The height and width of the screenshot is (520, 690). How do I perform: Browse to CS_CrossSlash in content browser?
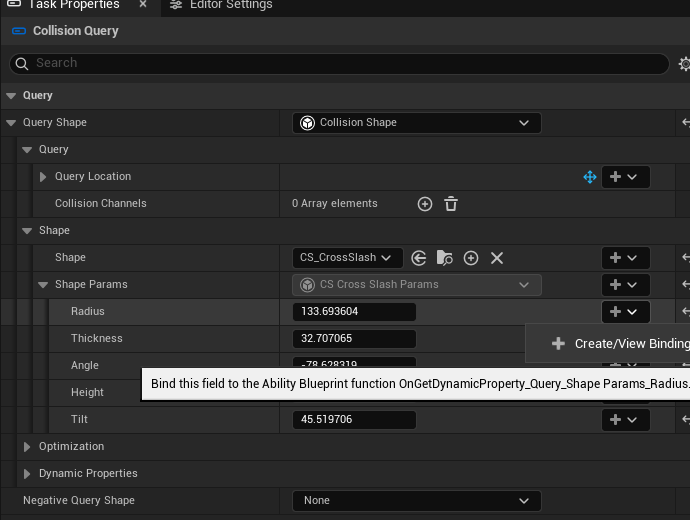pos(444,258)
